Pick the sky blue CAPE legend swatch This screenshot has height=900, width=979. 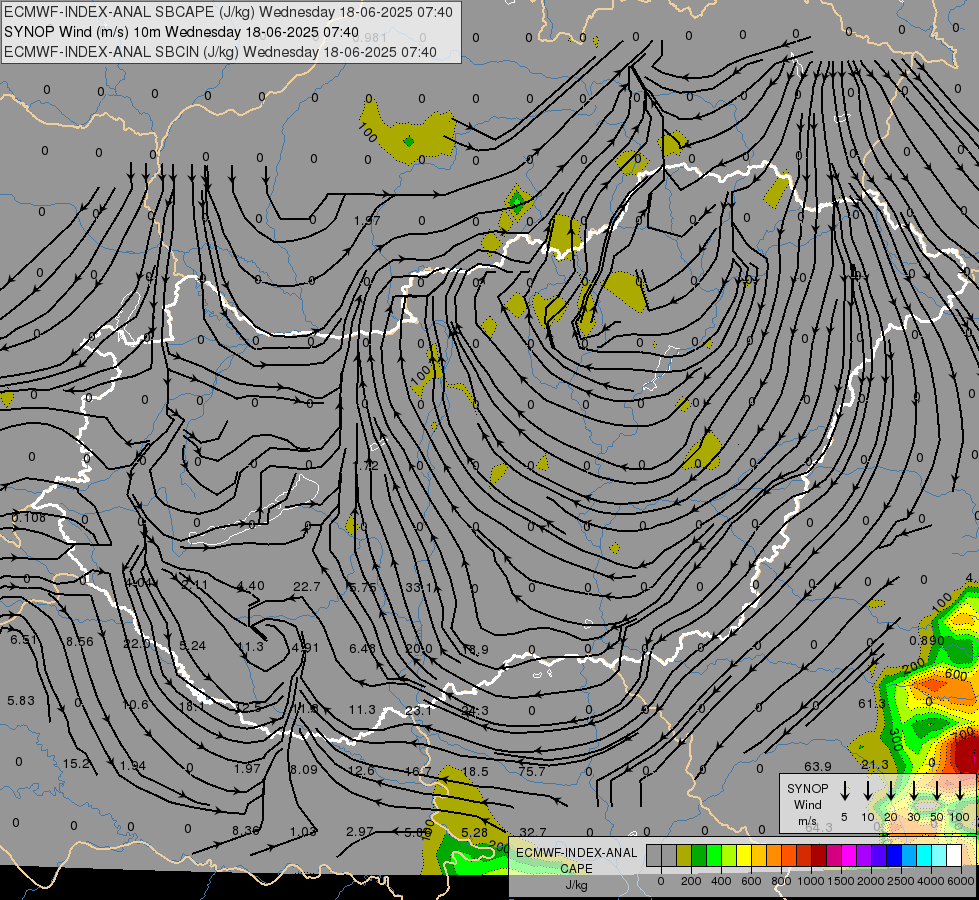[x=908, y=856]
